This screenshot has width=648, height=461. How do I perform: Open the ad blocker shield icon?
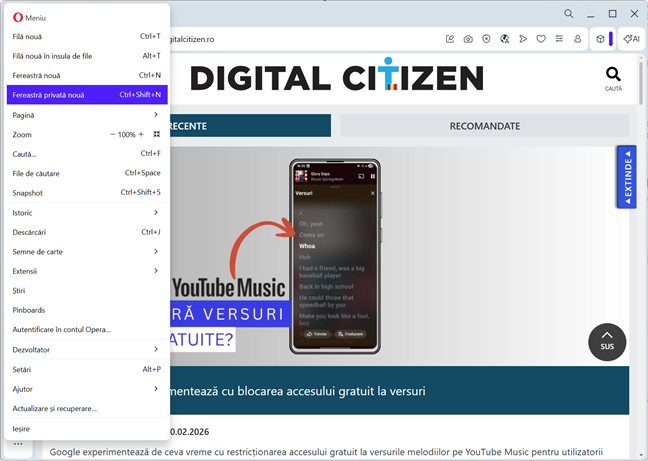[486, 39]
